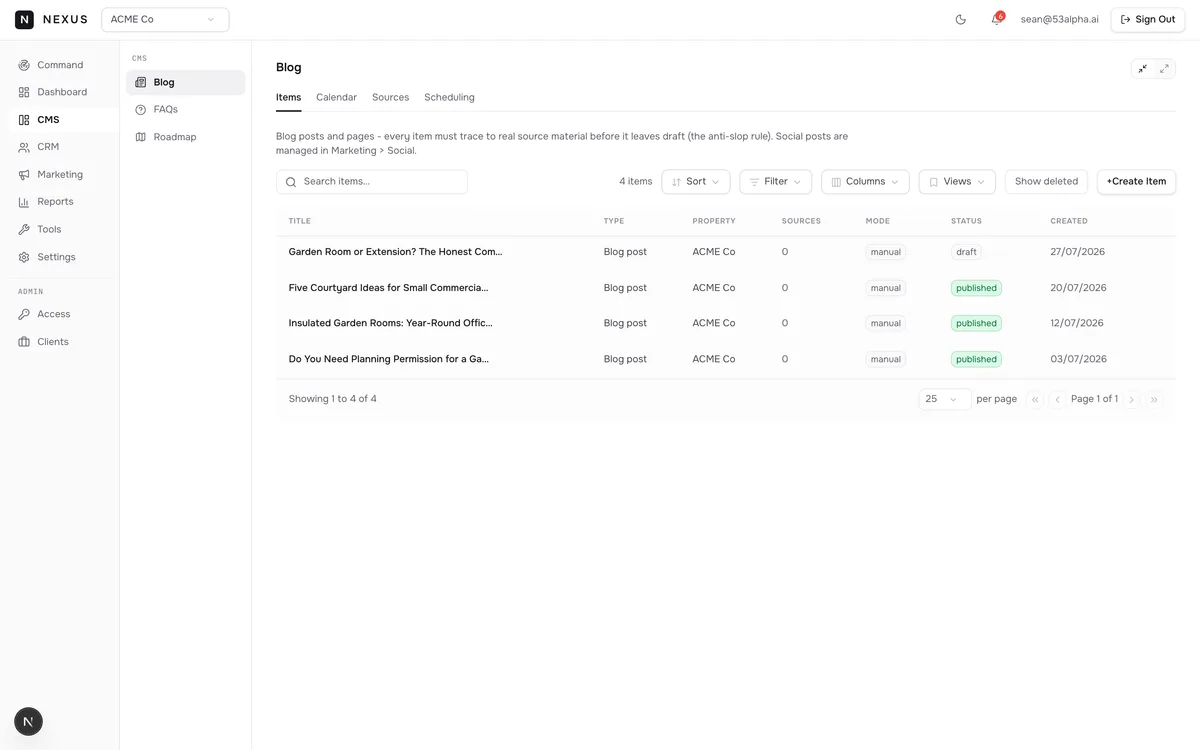Click the CMS icon in the sidebar

24,120
